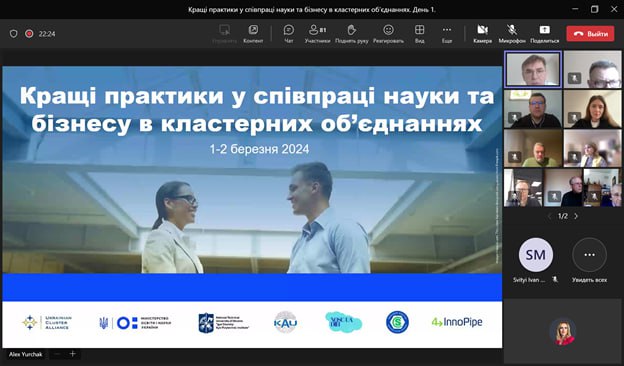This screenshot has width=624, height=366.
Task: Open the Вид layout options
Action: [x=419, y=34]
